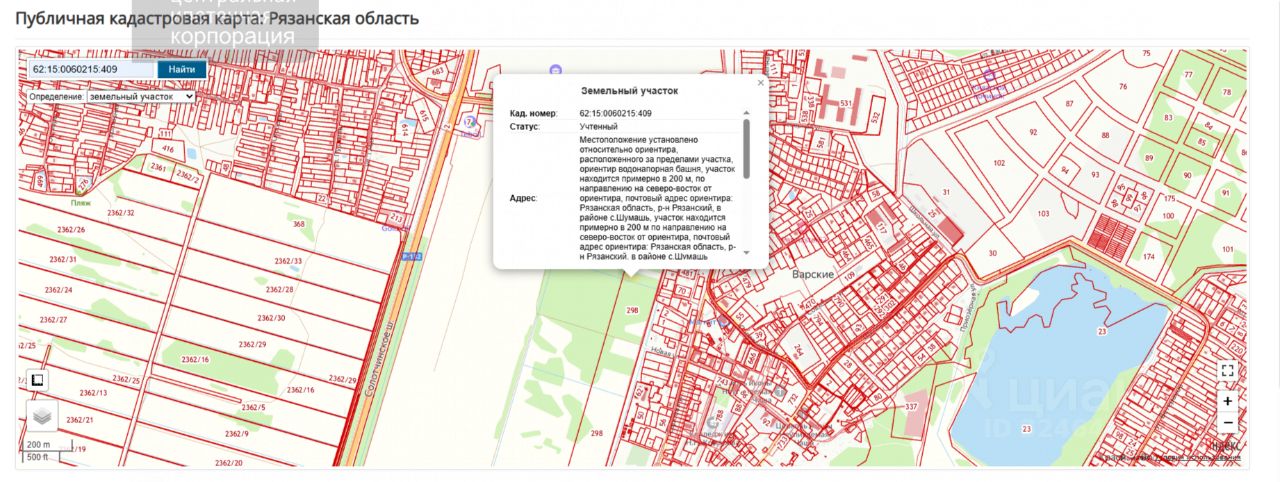
Task: Click the Найти search button
Action: (x=182, y=69)
